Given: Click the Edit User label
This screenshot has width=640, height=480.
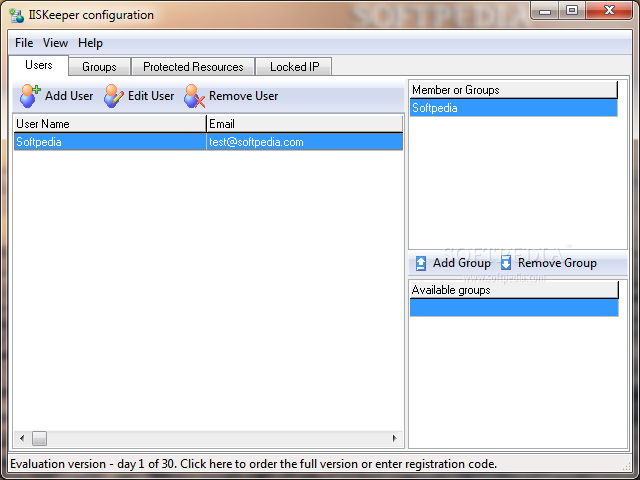Looking at the screenshot, I should [151, 96].
